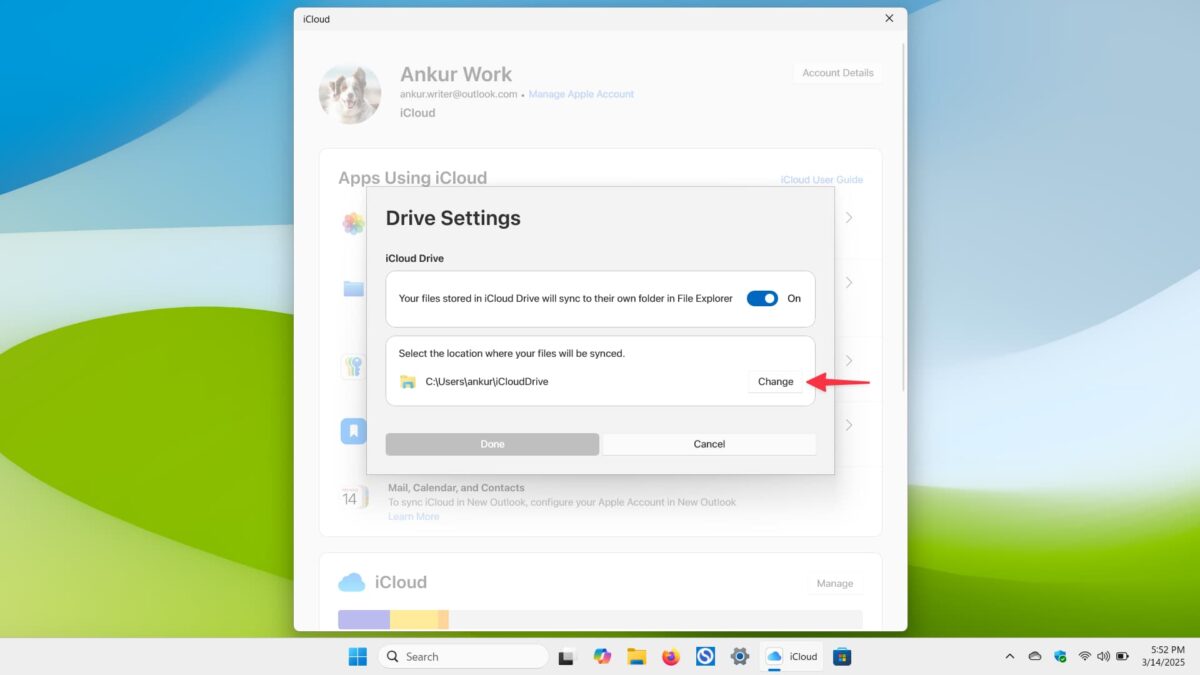Open the clock and date 5:52 PM
The width and height of the screenshot is (1200, 675).
tap(1166, 656)
